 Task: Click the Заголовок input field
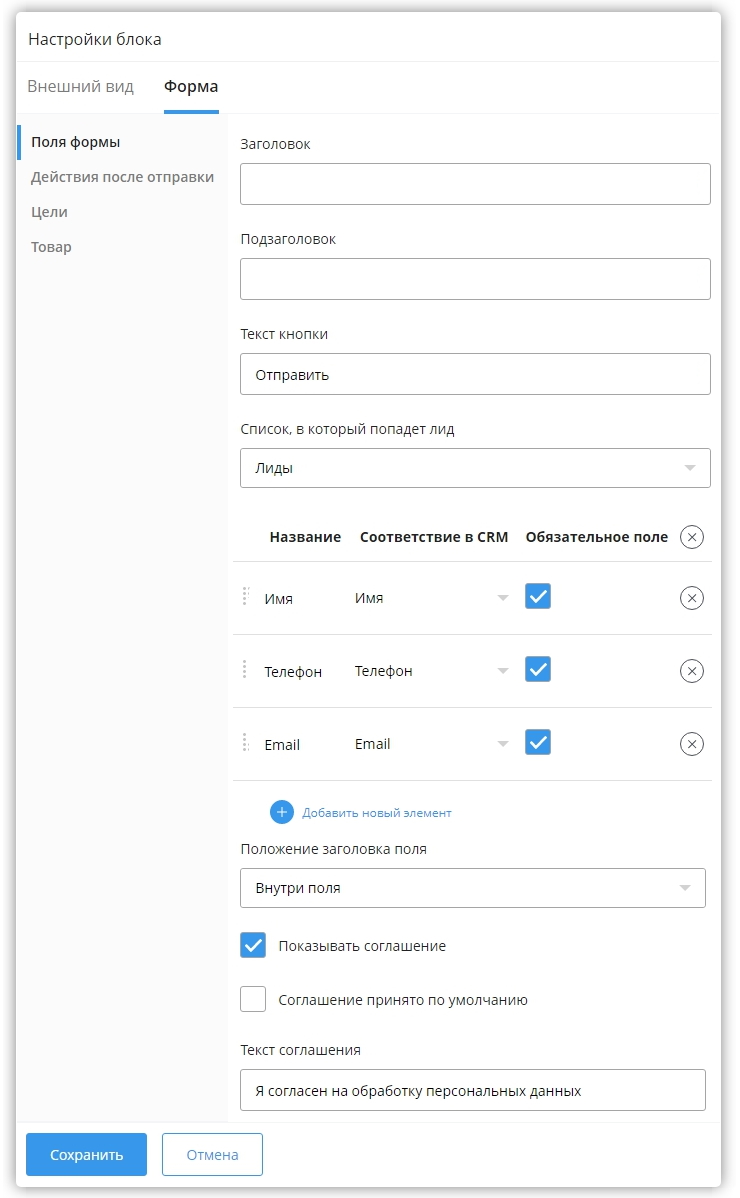tap(475, 184)
